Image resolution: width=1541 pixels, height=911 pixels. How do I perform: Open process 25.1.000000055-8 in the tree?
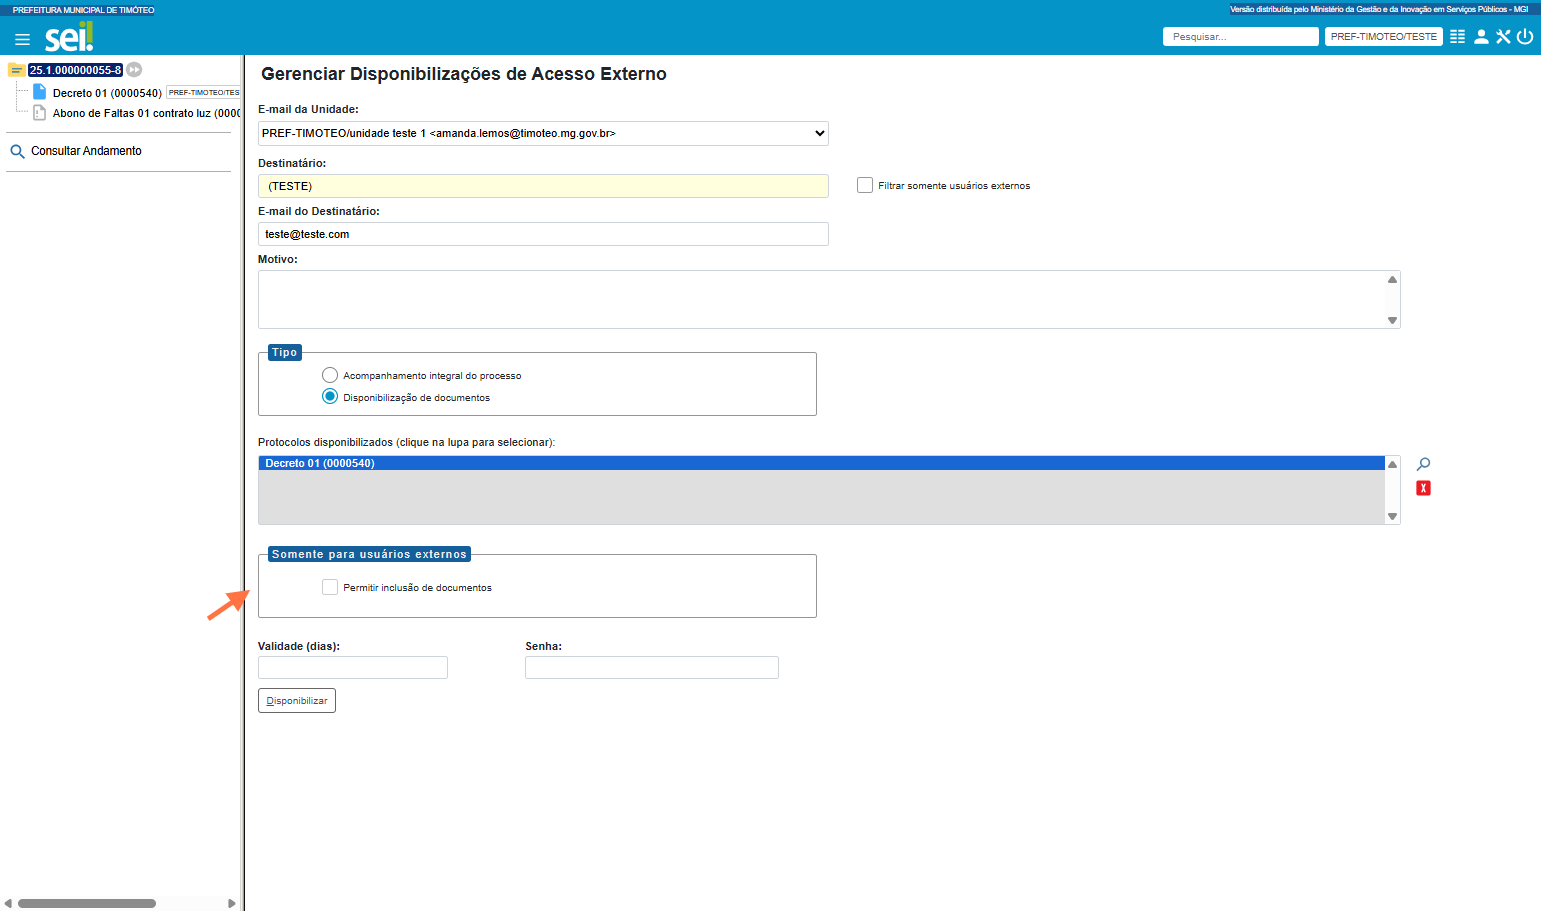[x=75, y=70]
